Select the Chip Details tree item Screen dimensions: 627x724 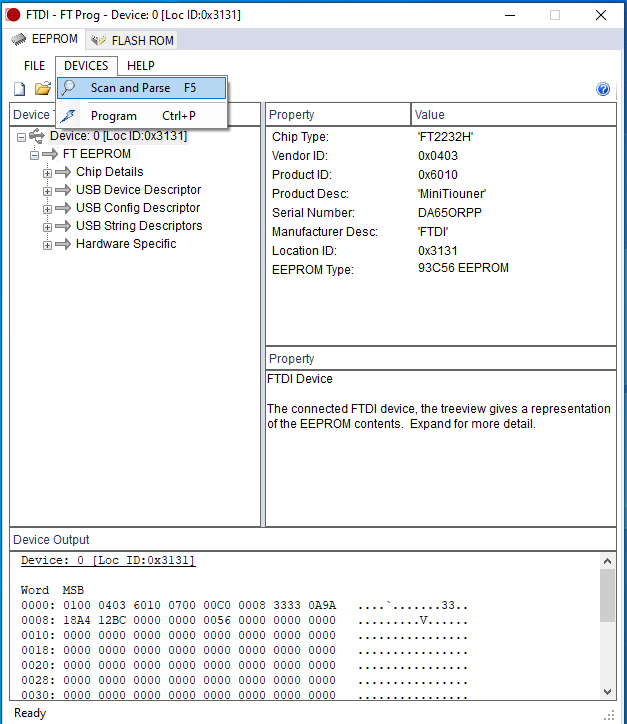(x=109, y=172)
